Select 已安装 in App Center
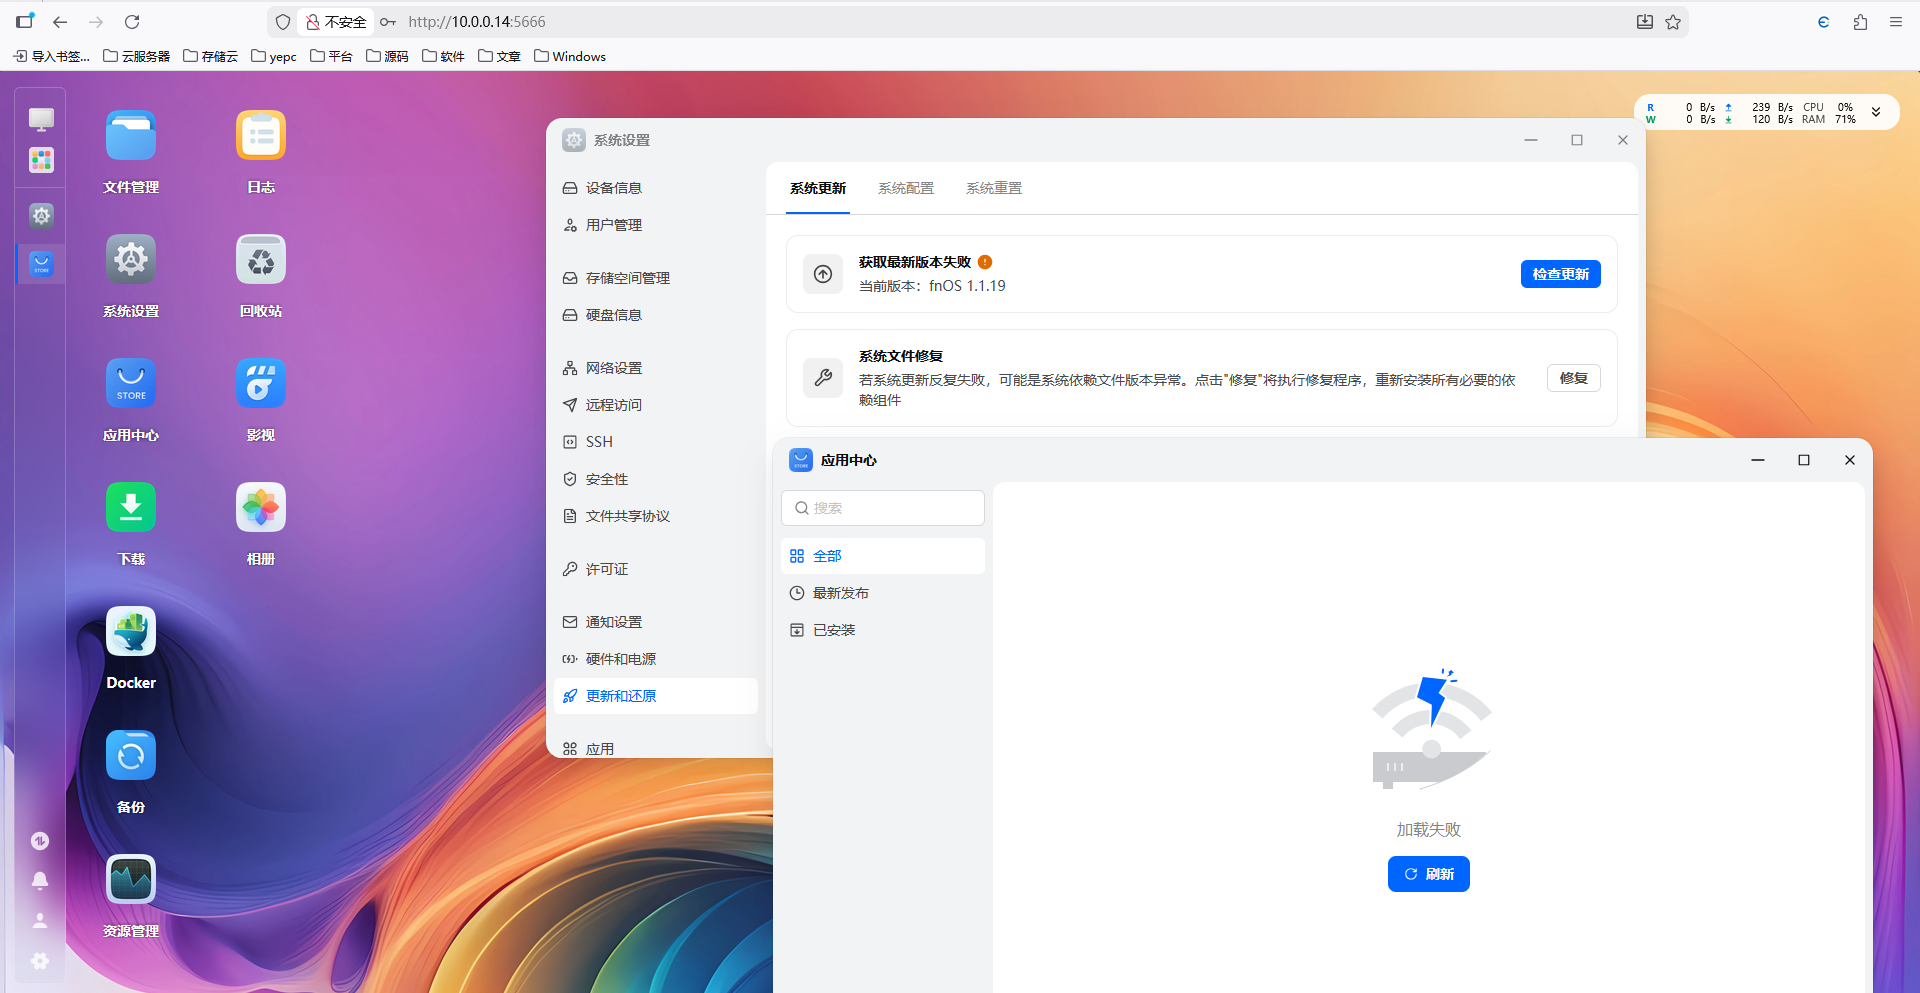 coord(834,629)
